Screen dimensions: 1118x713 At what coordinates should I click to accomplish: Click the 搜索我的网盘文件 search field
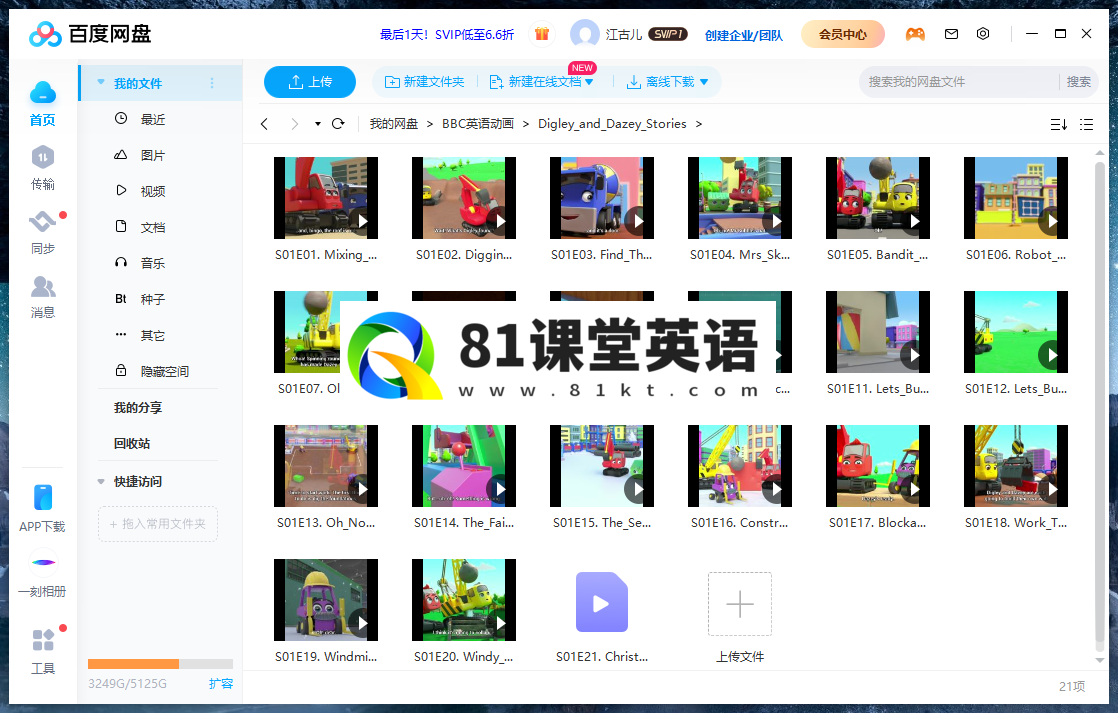(x=959, y=82)
